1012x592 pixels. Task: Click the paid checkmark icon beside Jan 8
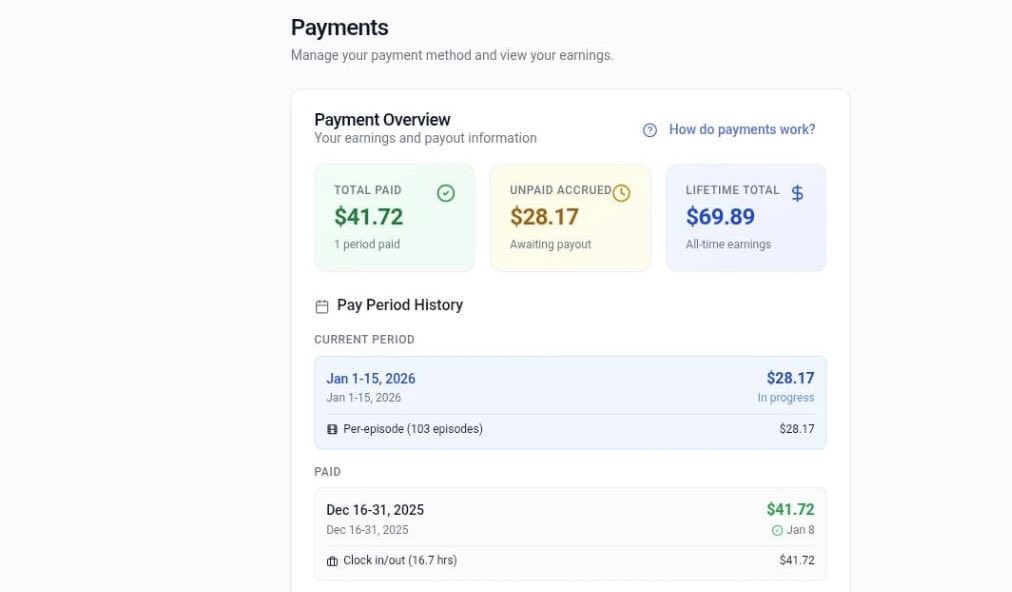[x=777, y=530]
